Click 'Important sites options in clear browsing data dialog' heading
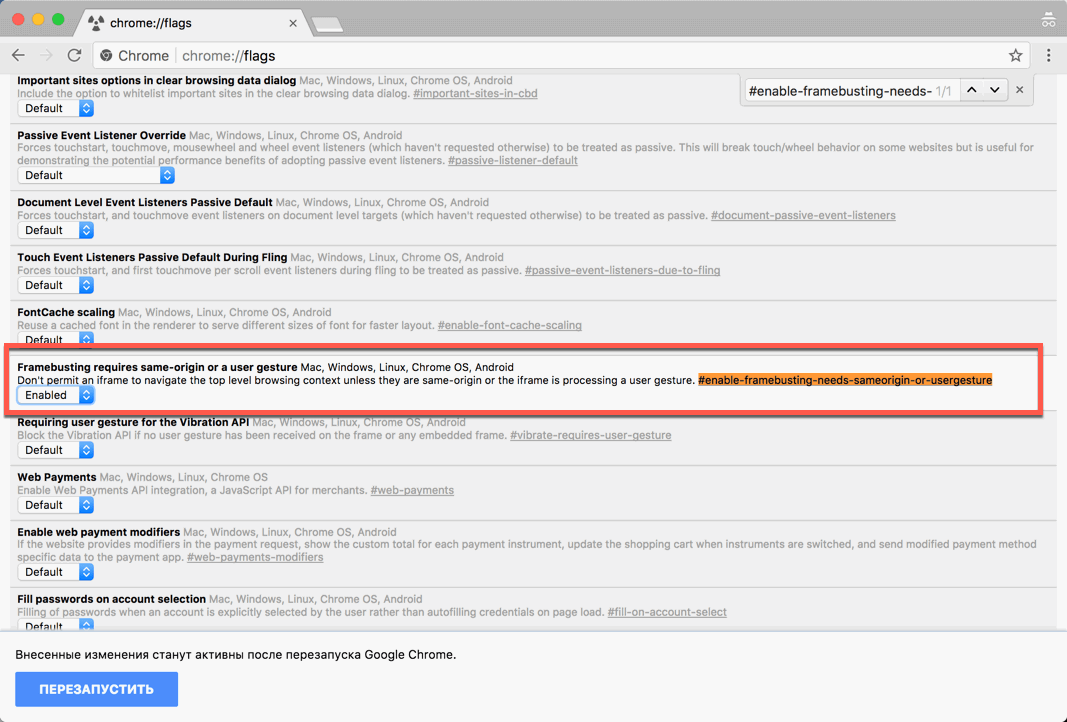The image size is (1067, 722). [x=157, y=81]
